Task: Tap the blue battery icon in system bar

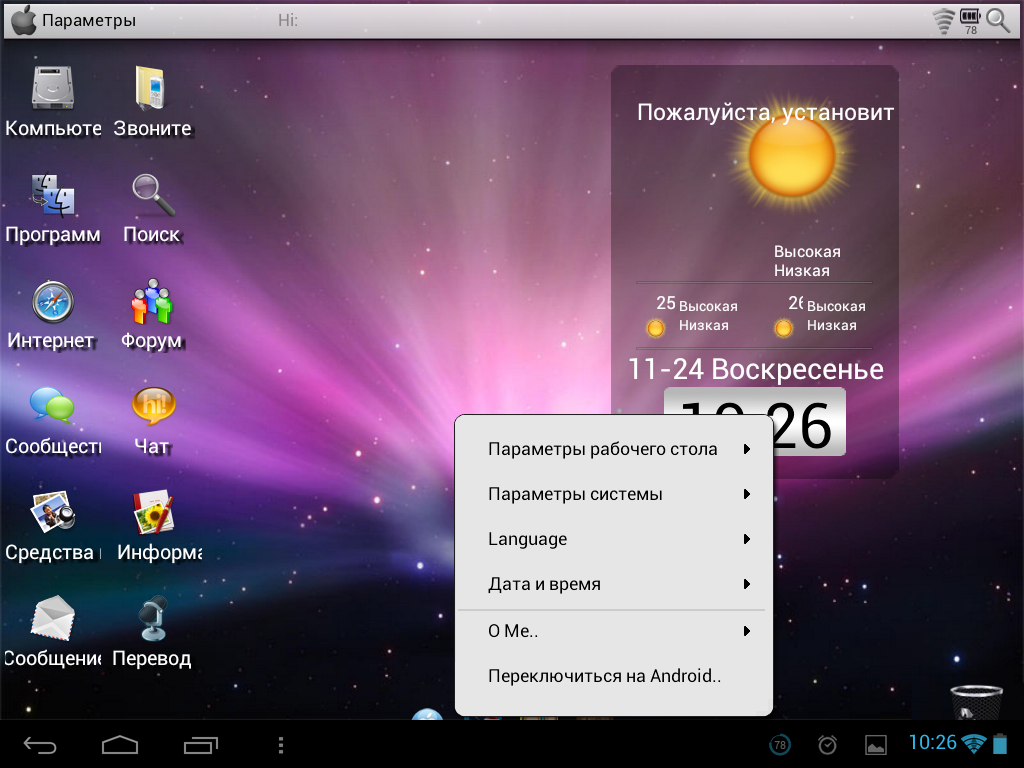Action: pyautogui.click(x=1000, y=744)
